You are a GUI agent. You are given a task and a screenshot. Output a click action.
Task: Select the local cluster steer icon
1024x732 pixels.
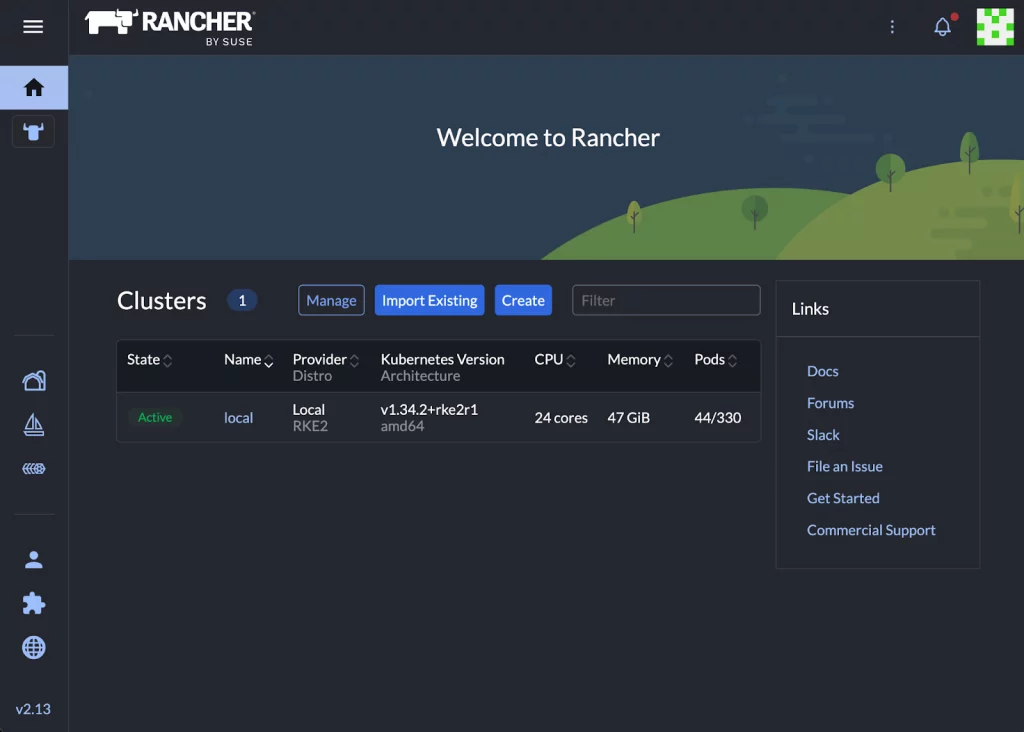pos(33,131)
